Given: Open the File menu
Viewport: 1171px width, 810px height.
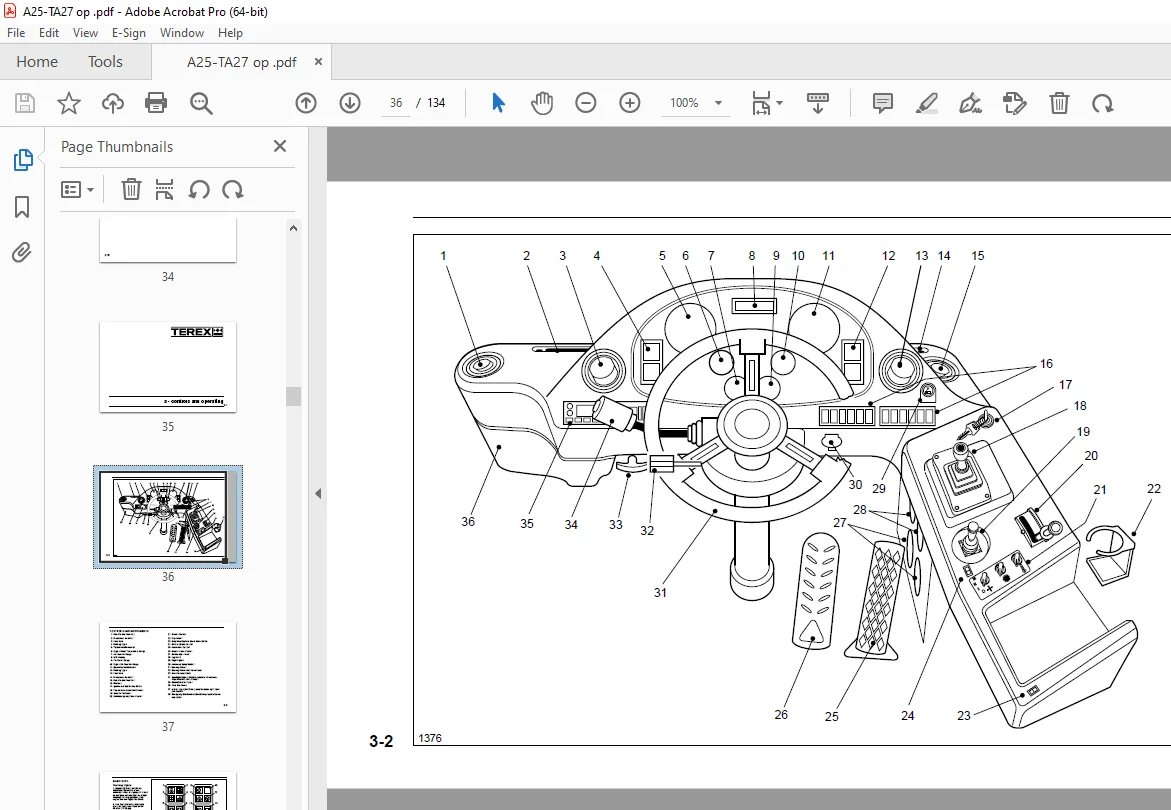Looking at the screenshot, I should pyautogui.click(x=16, y=33).
